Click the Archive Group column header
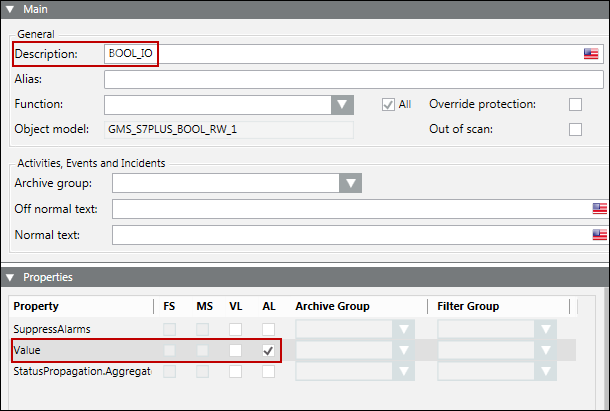This screenshot has height=411, width=610. click(333, 306)
